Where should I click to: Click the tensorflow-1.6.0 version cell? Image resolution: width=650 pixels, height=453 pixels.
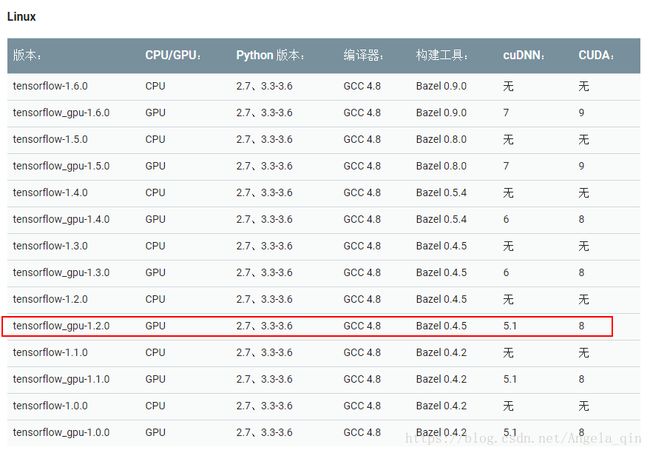[x=50, y=86]
